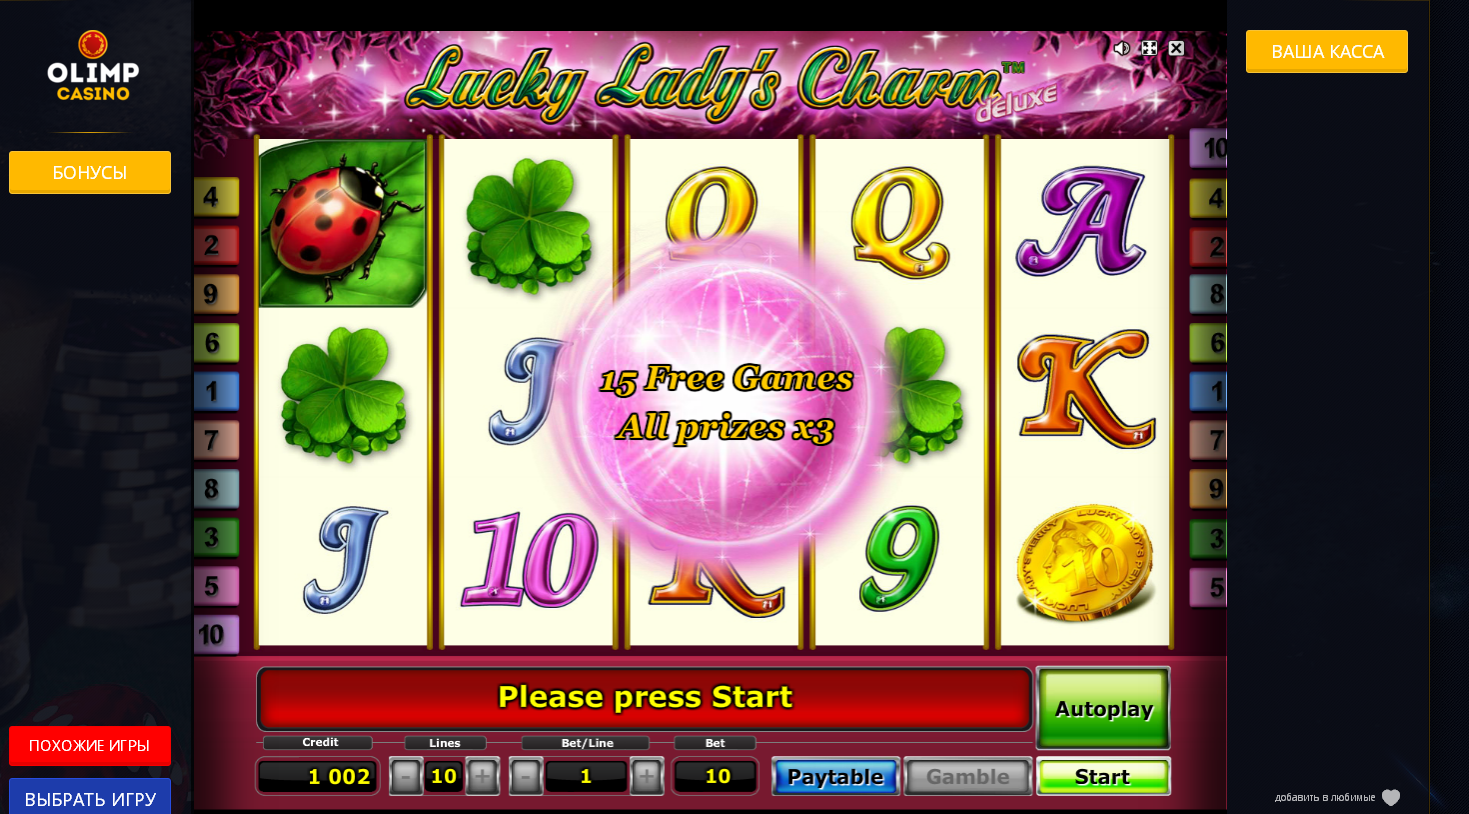
Task: Increase Bet/Line with plus button
Action: point(646,777)
